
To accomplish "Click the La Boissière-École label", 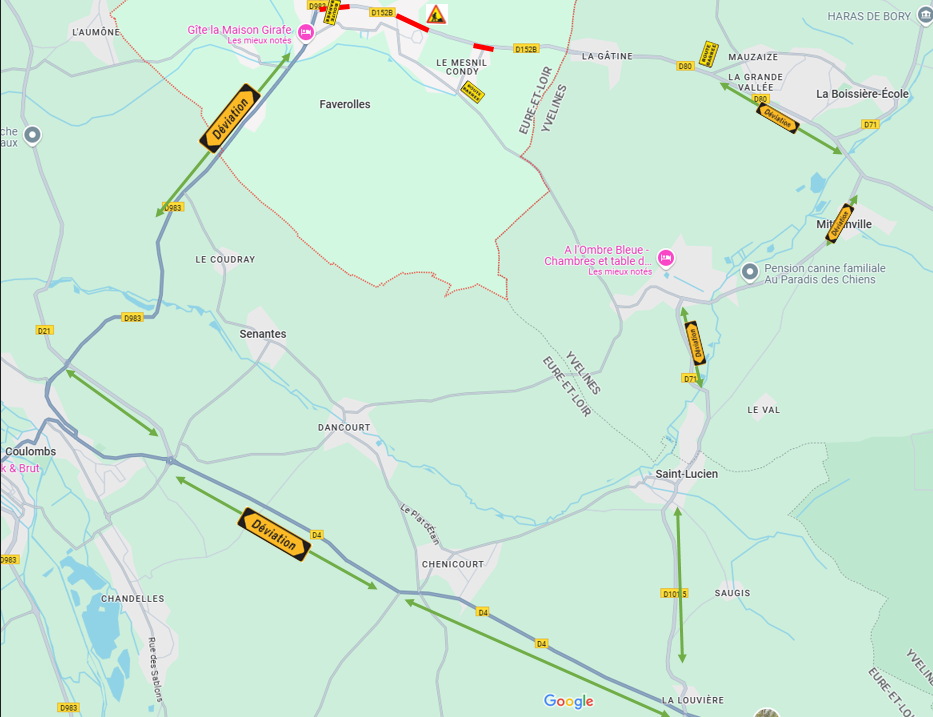I will [x=862, y=93].
